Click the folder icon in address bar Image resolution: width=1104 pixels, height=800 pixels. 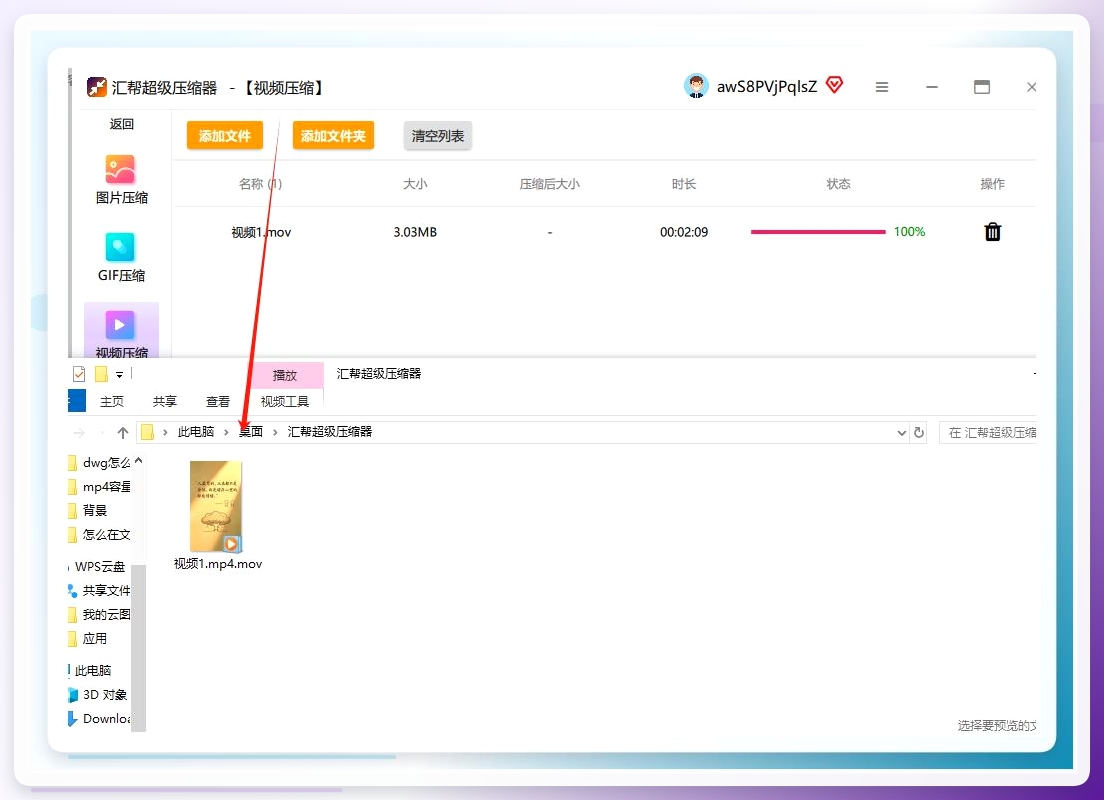tap(147, 432)
